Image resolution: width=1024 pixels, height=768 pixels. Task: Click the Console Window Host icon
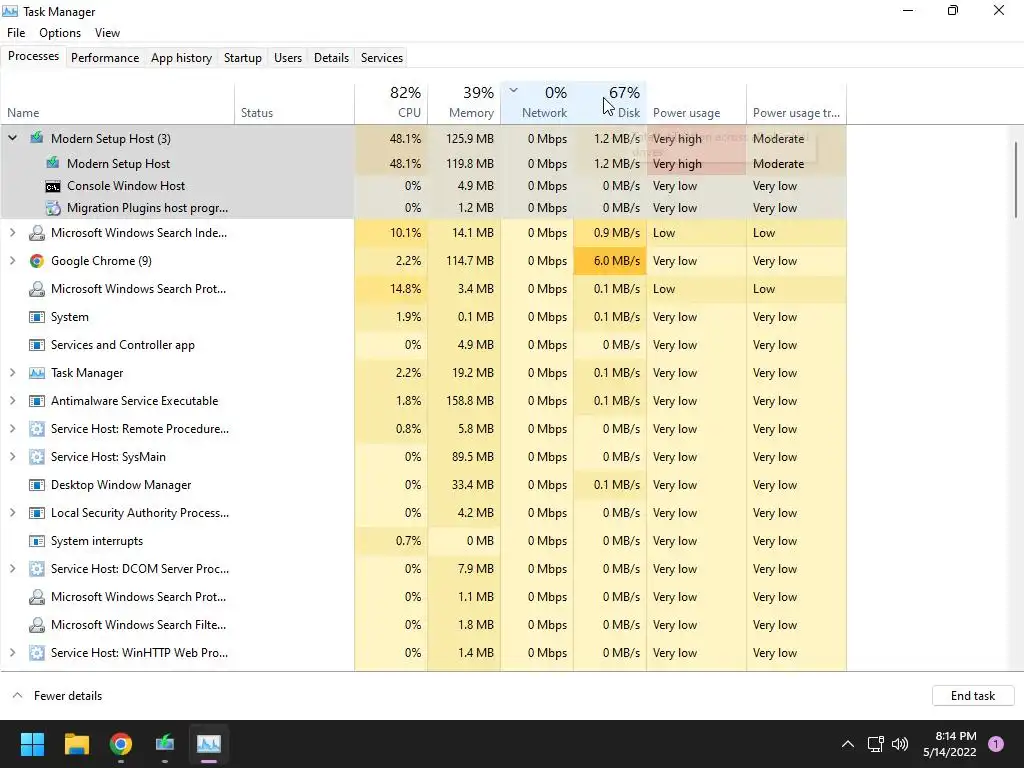53,186
